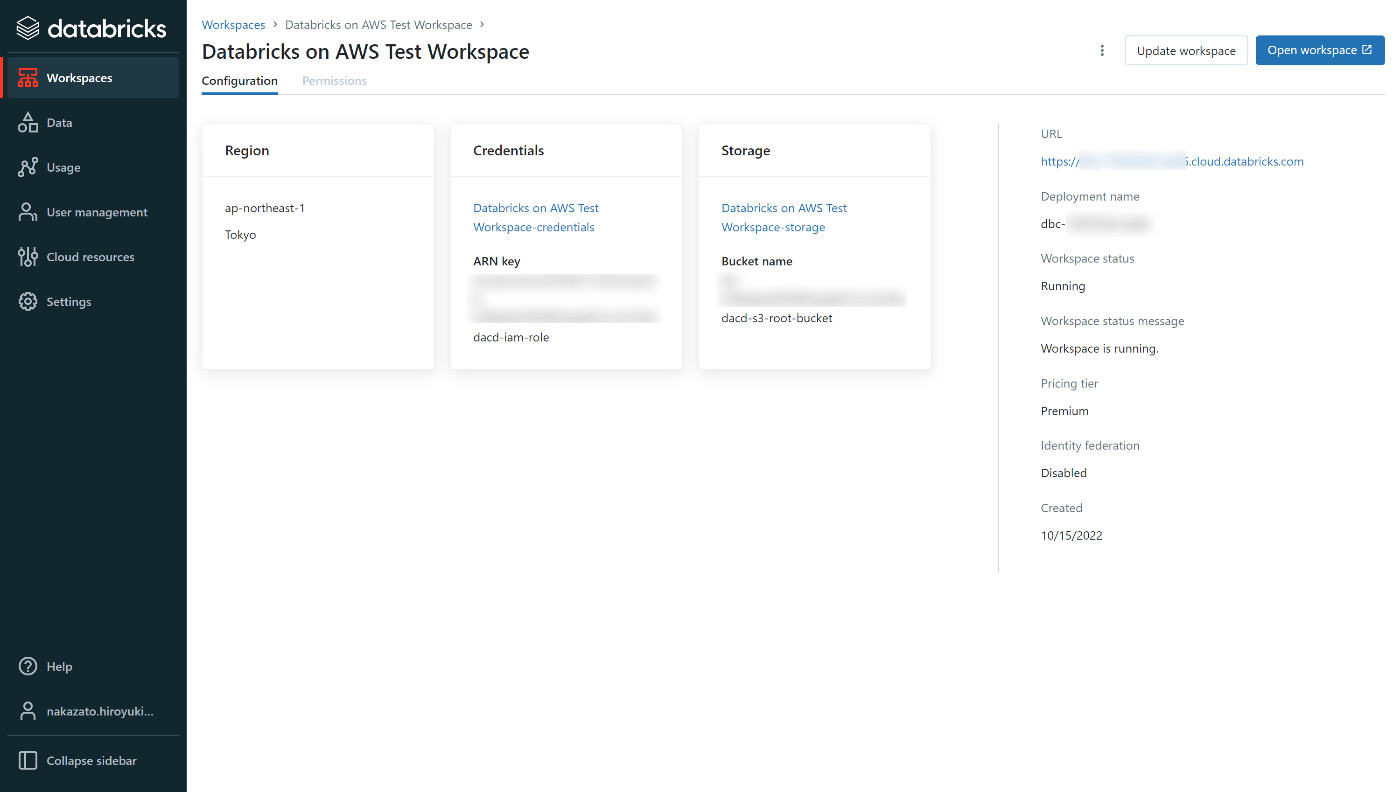Click the Usage graph icon
Screen dimensions: 1400x792
coord(28,168)
